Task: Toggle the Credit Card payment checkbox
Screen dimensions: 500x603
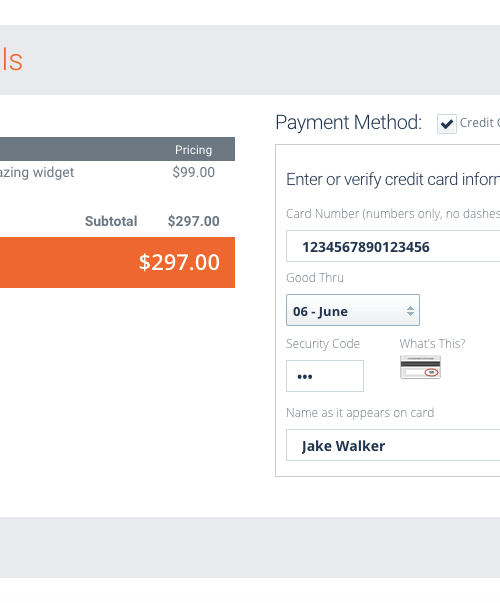Action: coord(447,124)
